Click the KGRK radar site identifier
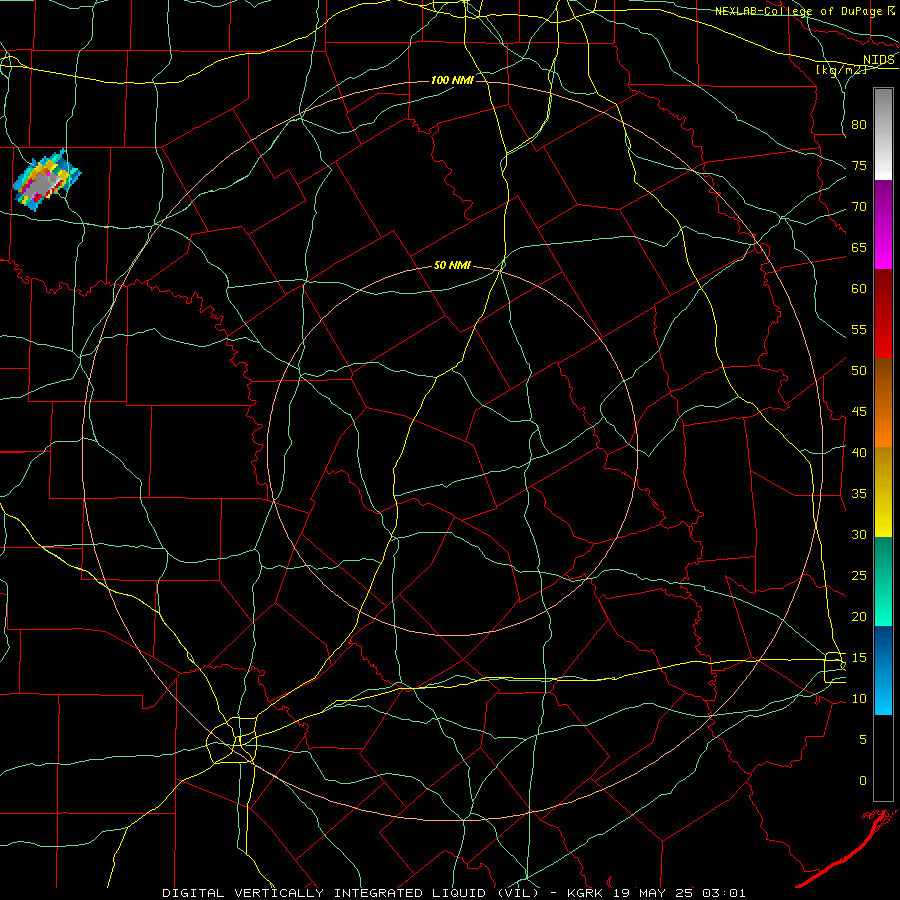 click(586, 893)
